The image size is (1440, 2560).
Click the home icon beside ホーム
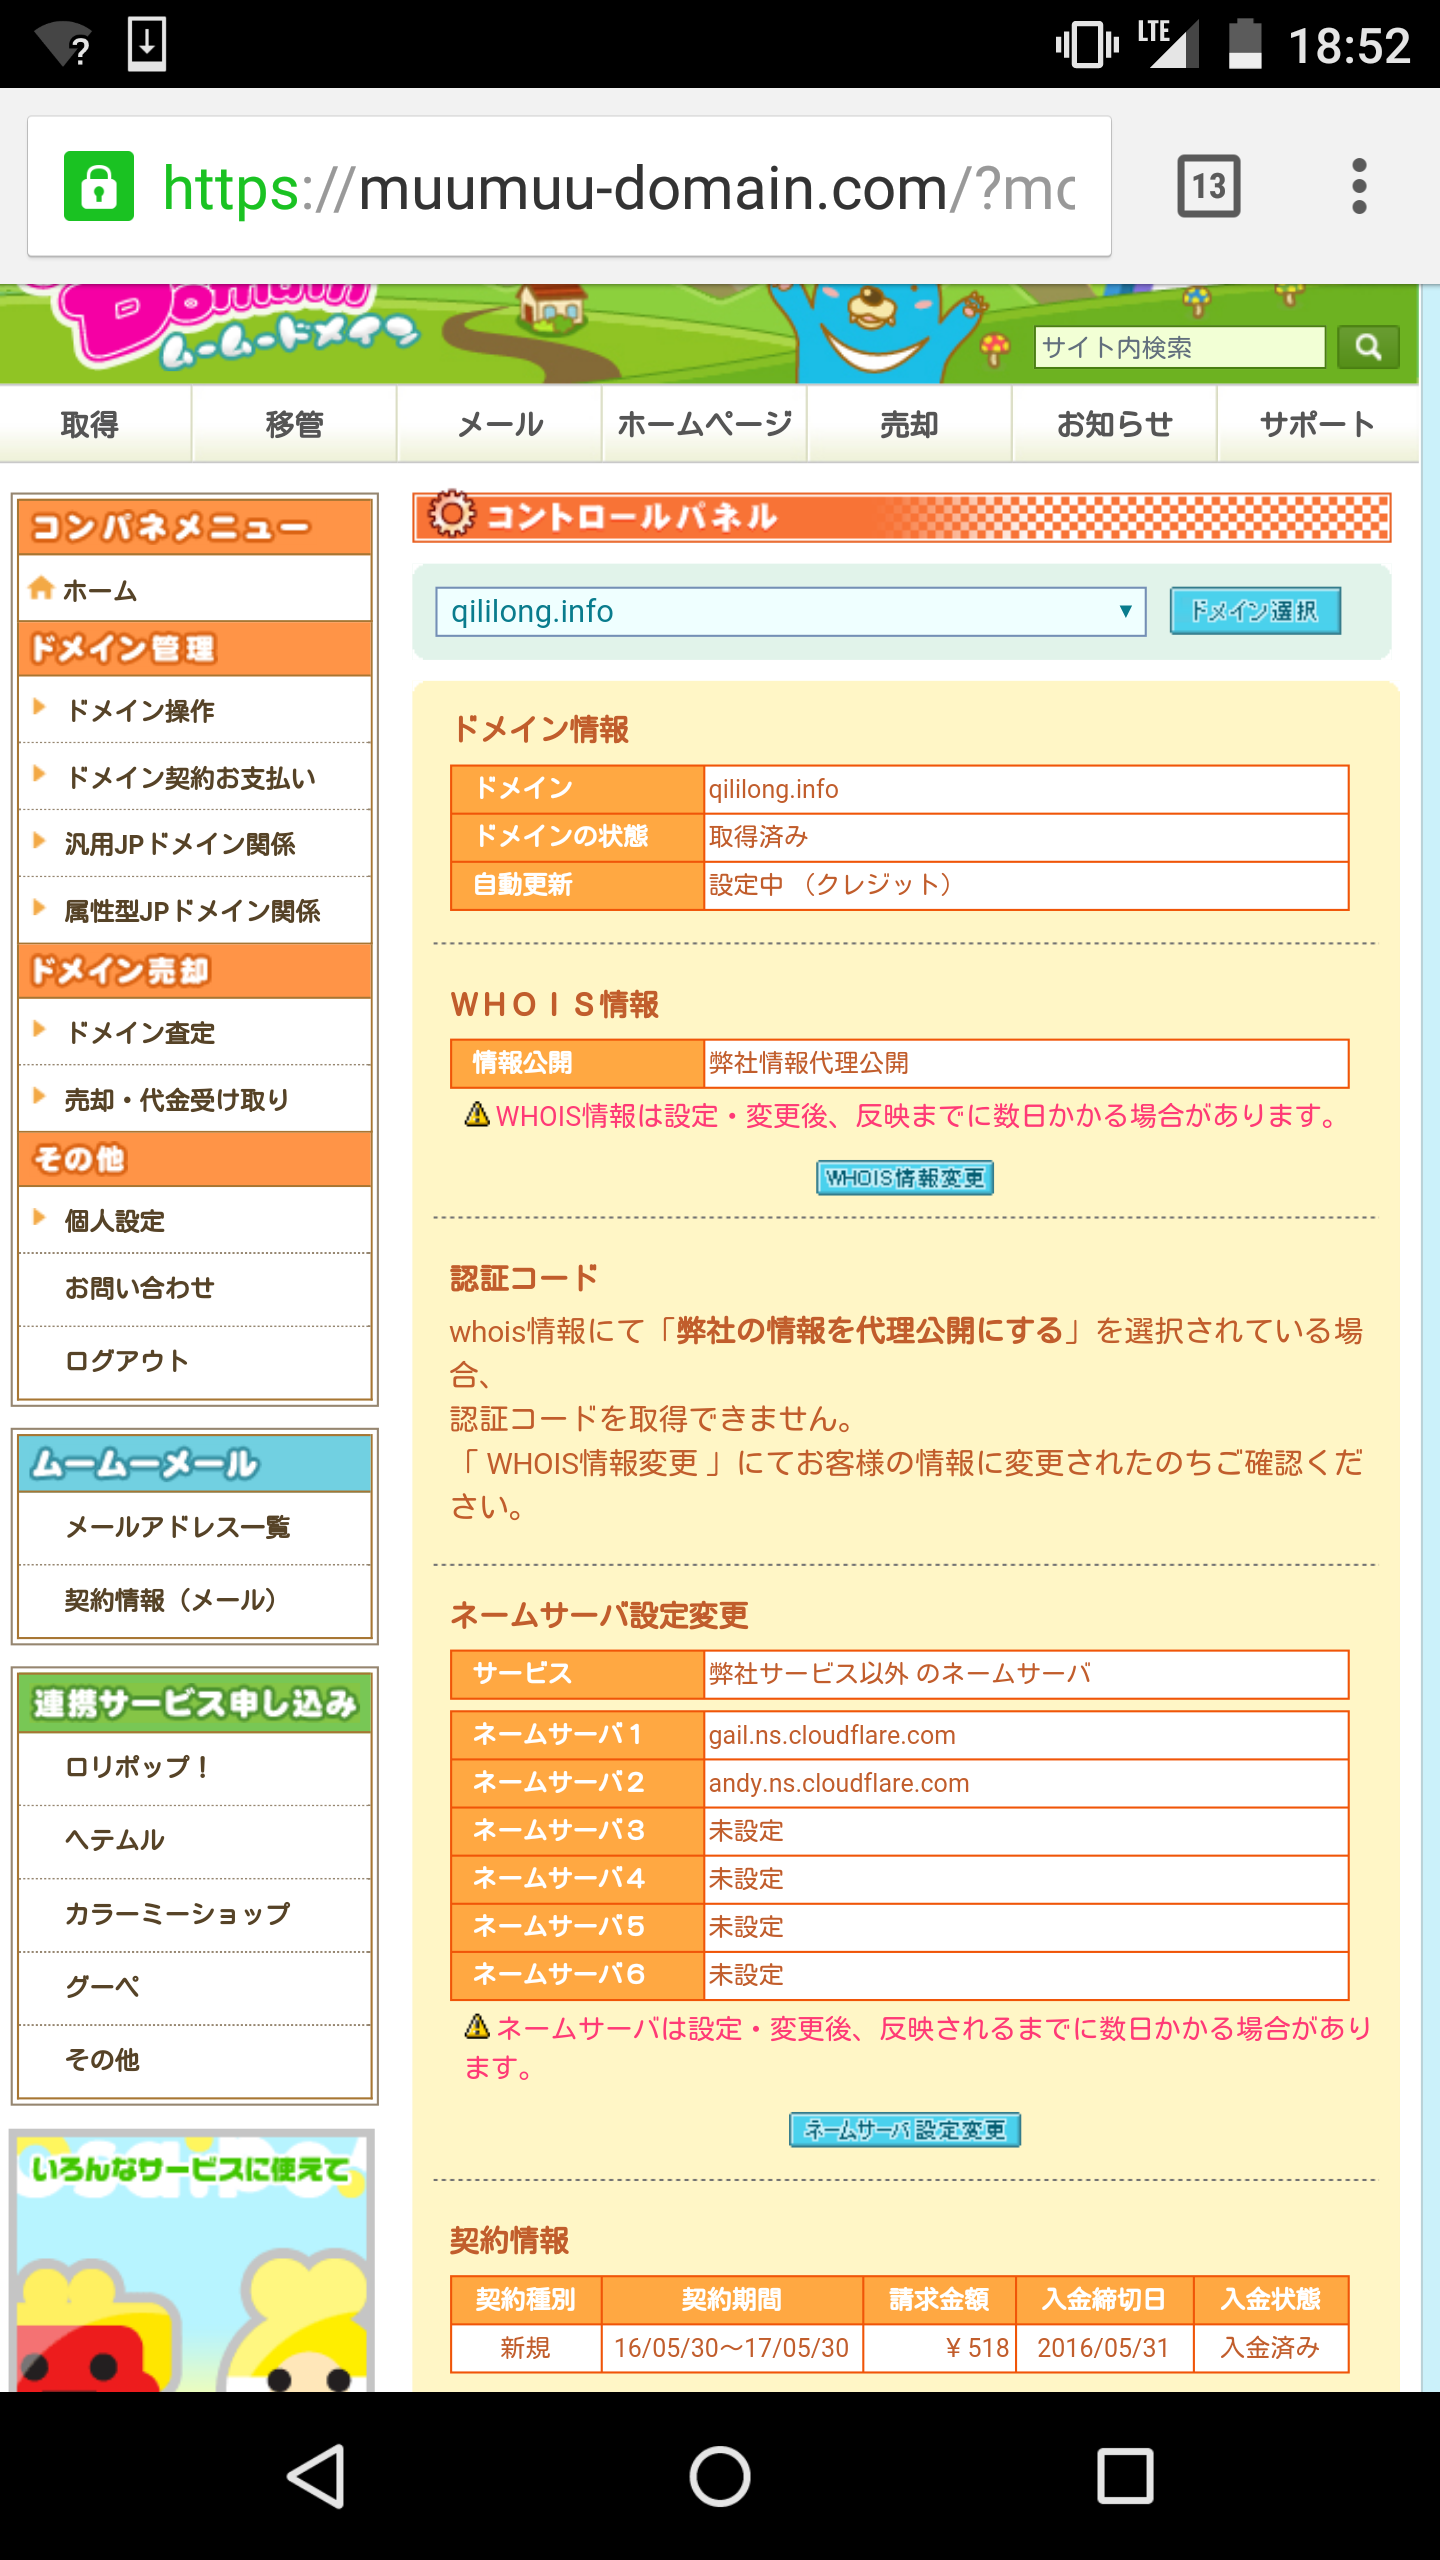point(41,588)
